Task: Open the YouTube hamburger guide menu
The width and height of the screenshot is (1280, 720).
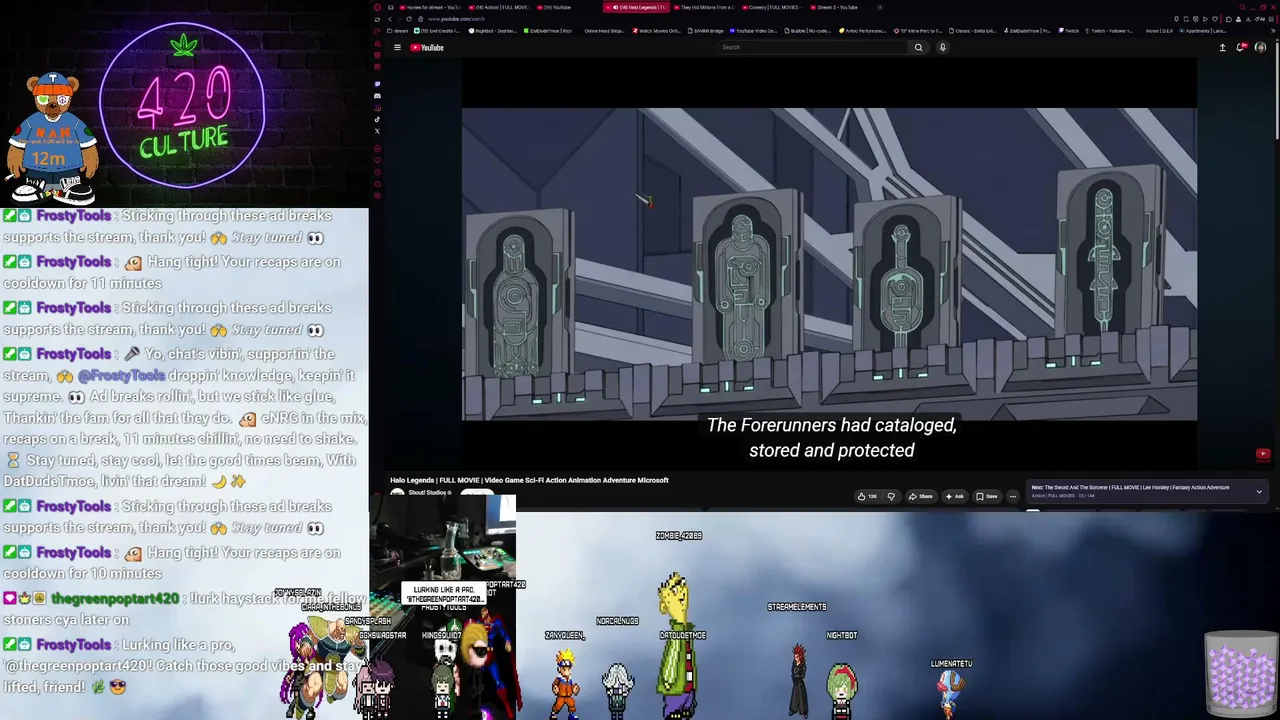Action: tap(397, 47)
